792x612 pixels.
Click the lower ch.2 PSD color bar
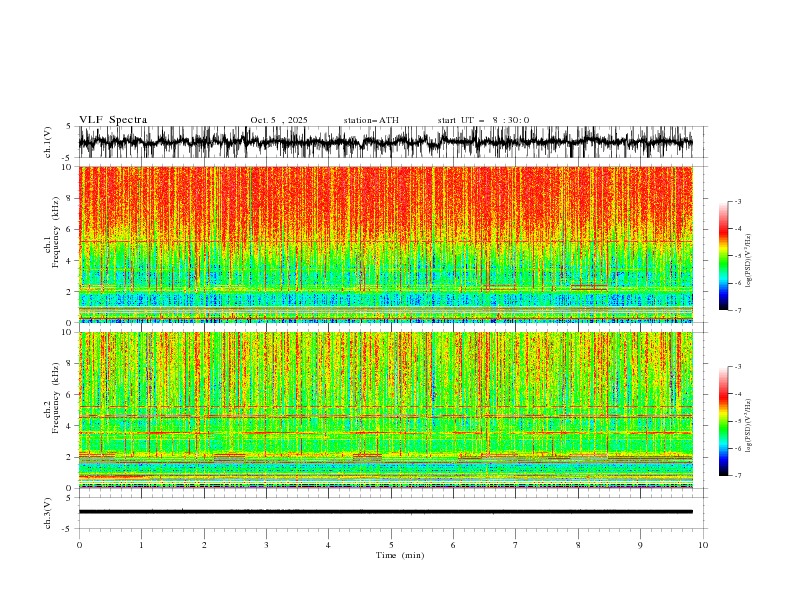[x=723, y=421]
